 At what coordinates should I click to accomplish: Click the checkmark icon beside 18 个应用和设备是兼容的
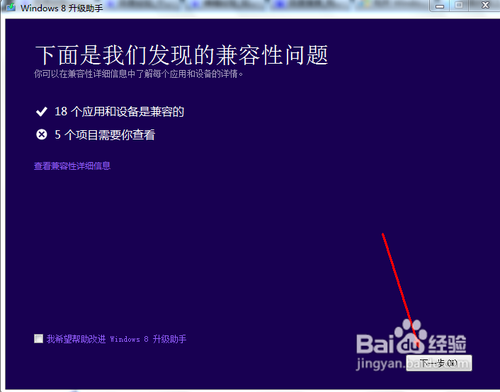click(x=41, y=112)
